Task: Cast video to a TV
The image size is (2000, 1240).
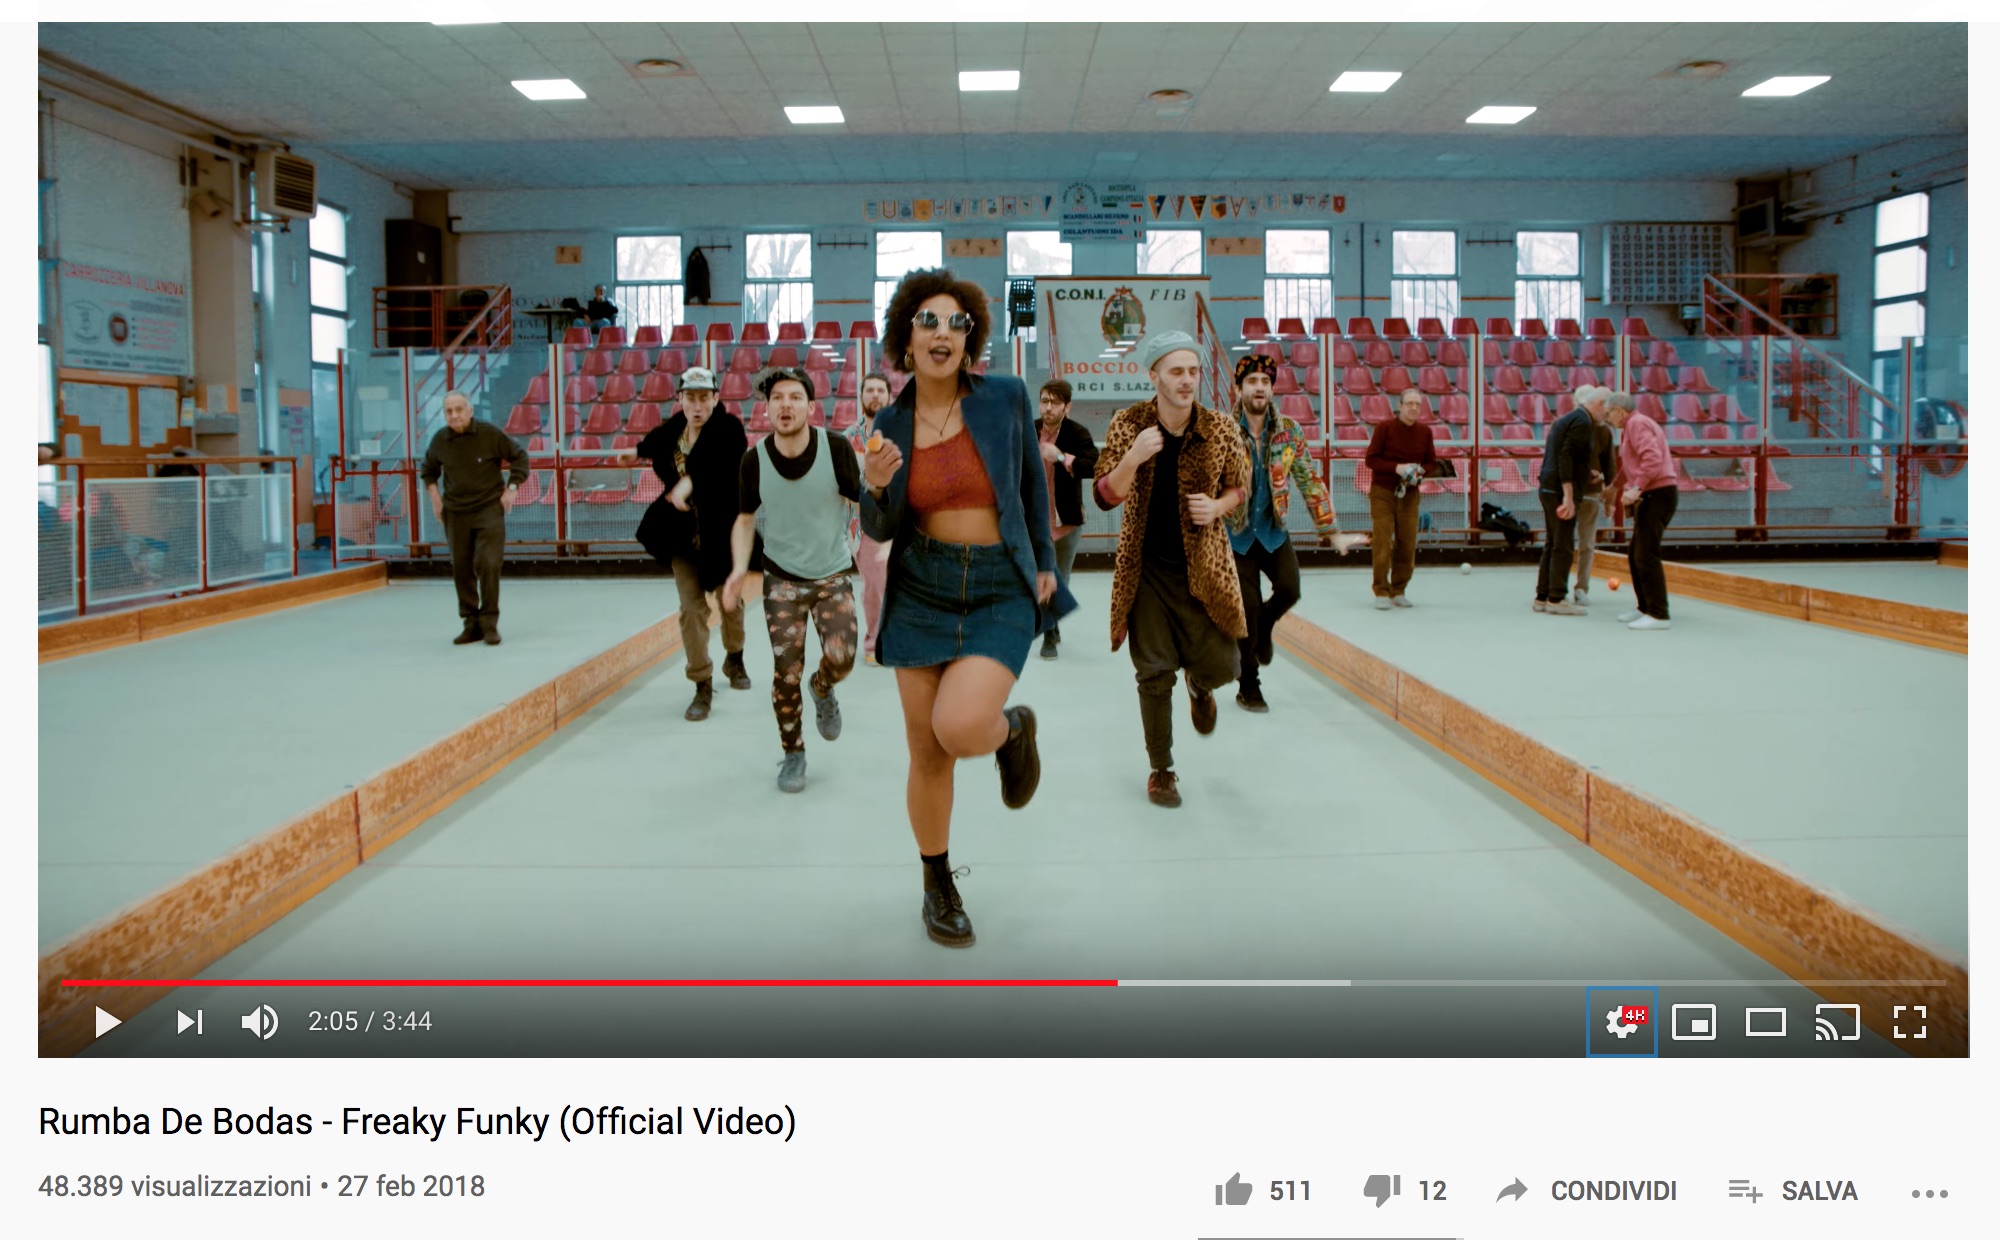Action: pos(1838,1022)
